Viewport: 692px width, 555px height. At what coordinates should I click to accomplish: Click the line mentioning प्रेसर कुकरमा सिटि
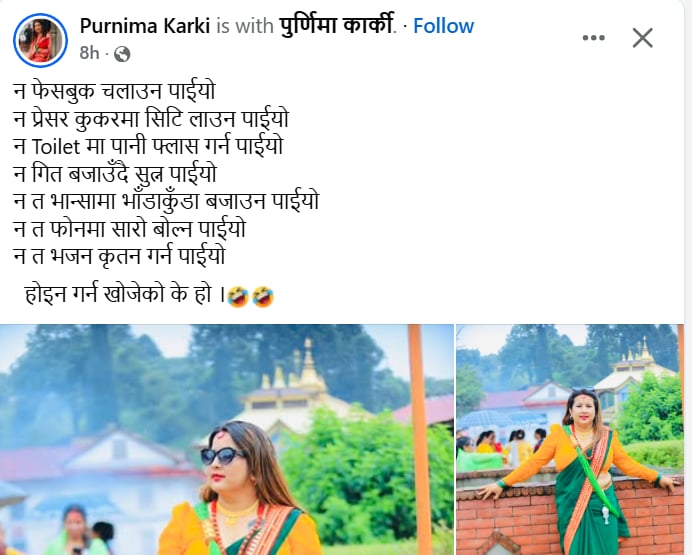click(x=151, y=119)
